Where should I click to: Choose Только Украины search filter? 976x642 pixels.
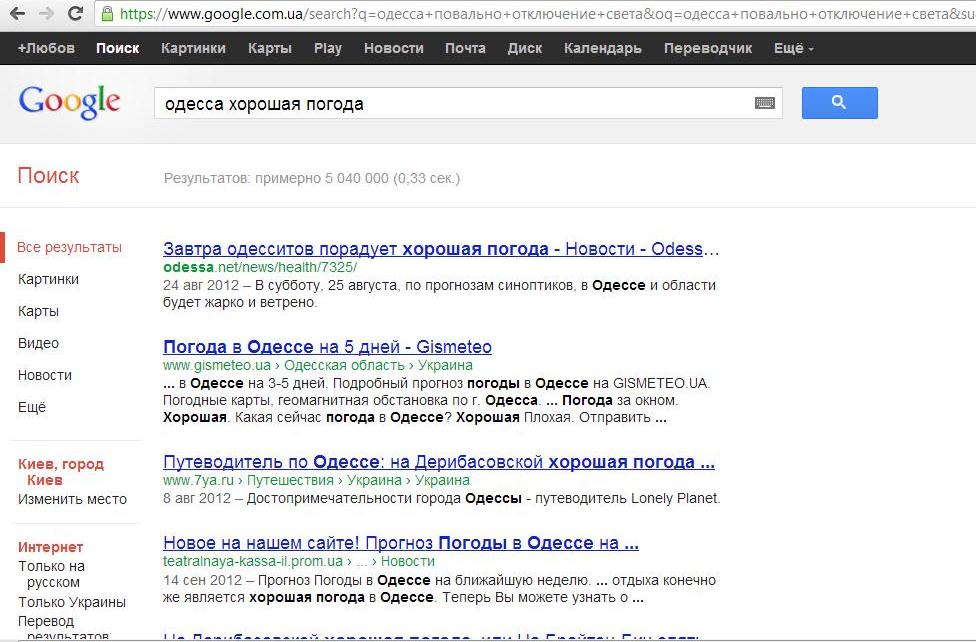pos(72,602)
